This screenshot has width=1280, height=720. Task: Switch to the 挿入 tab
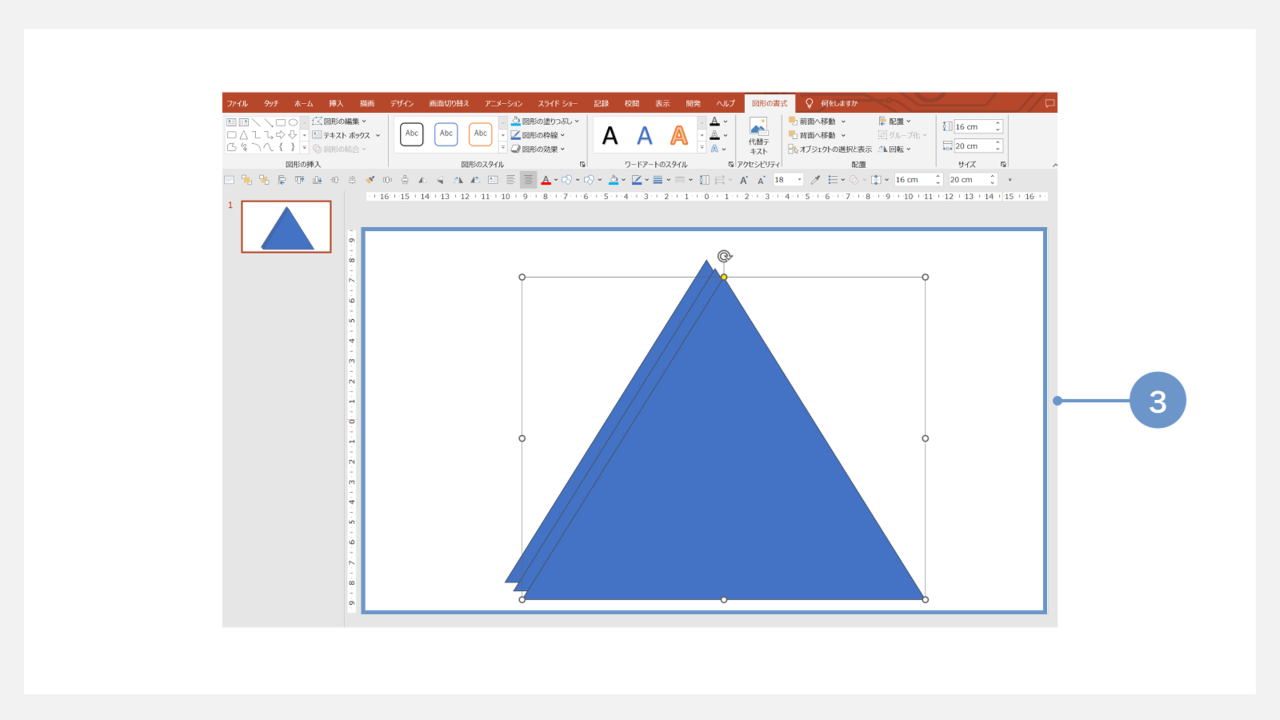click(x=336, y=103)
